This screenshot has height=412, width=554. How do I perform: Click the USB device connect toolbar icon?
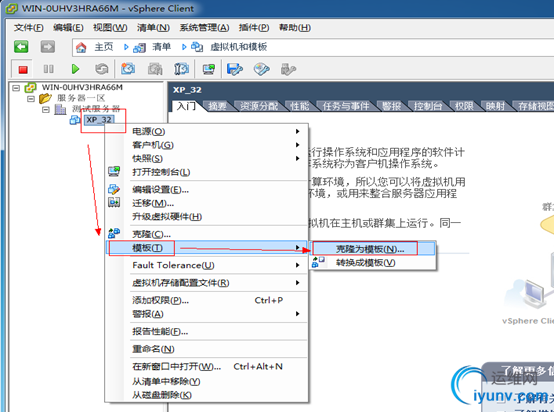click(288, 69)
